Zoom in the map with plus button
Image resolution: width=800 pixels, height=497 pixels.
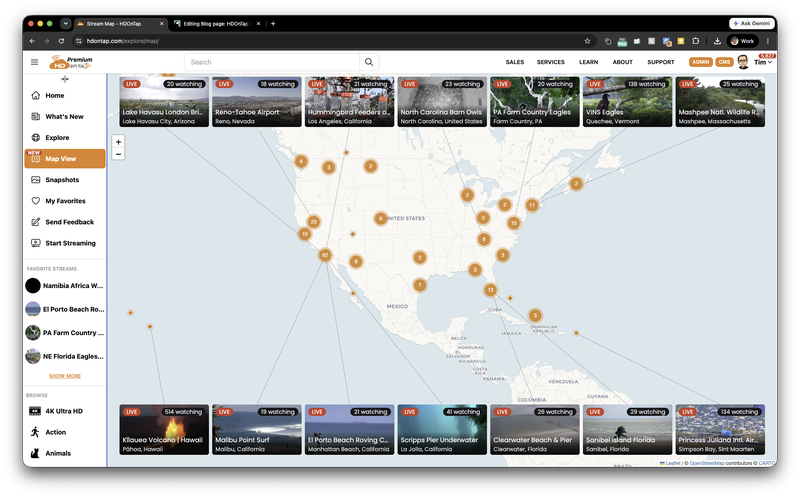pyautogui.click(x=118, y=142)
